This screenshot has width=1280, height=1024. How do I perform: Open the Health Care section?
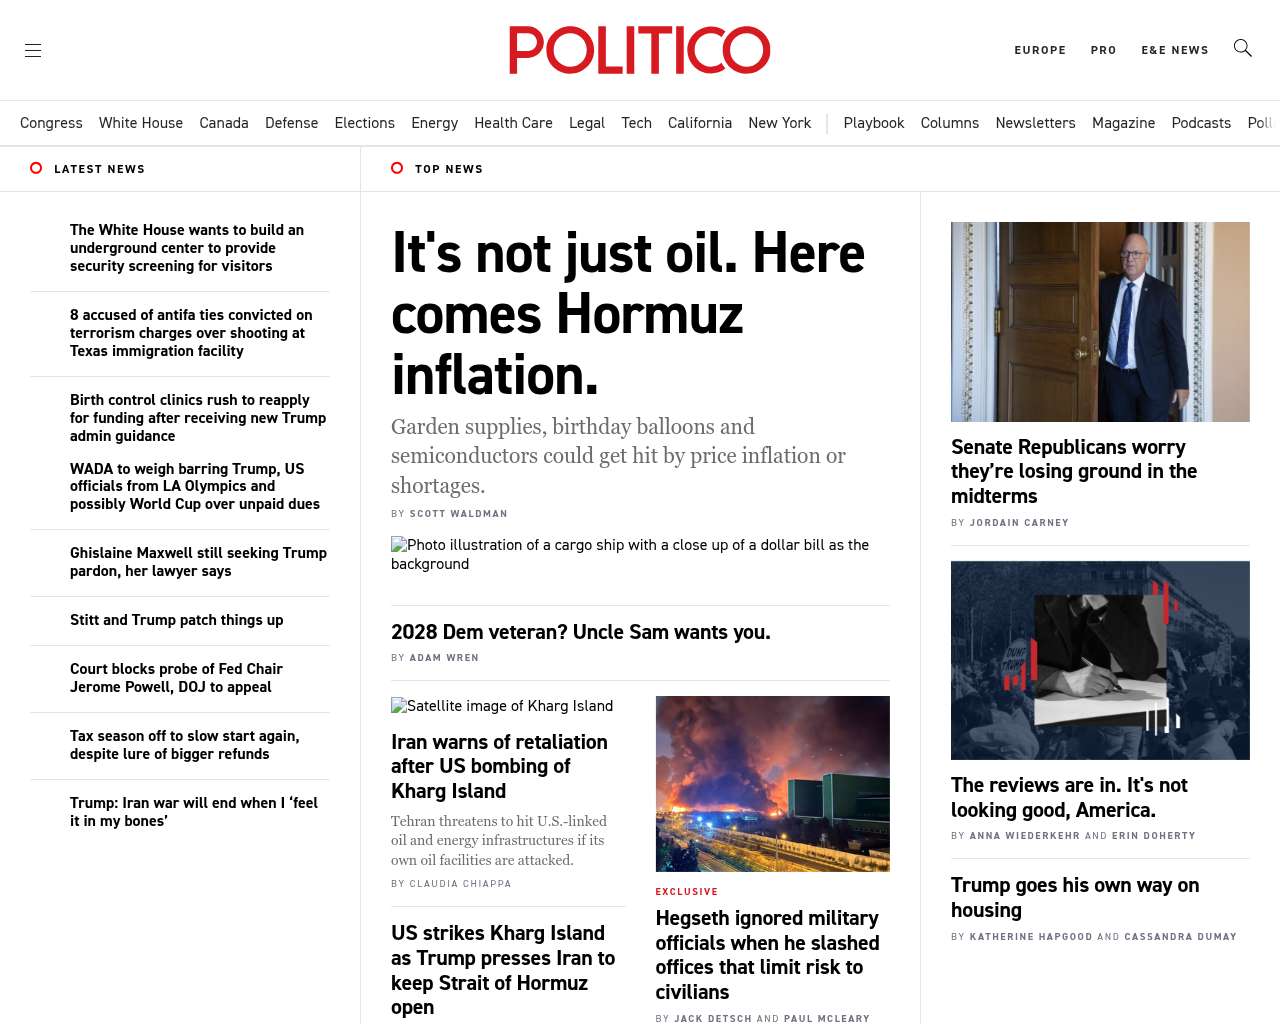click(513, 123)
